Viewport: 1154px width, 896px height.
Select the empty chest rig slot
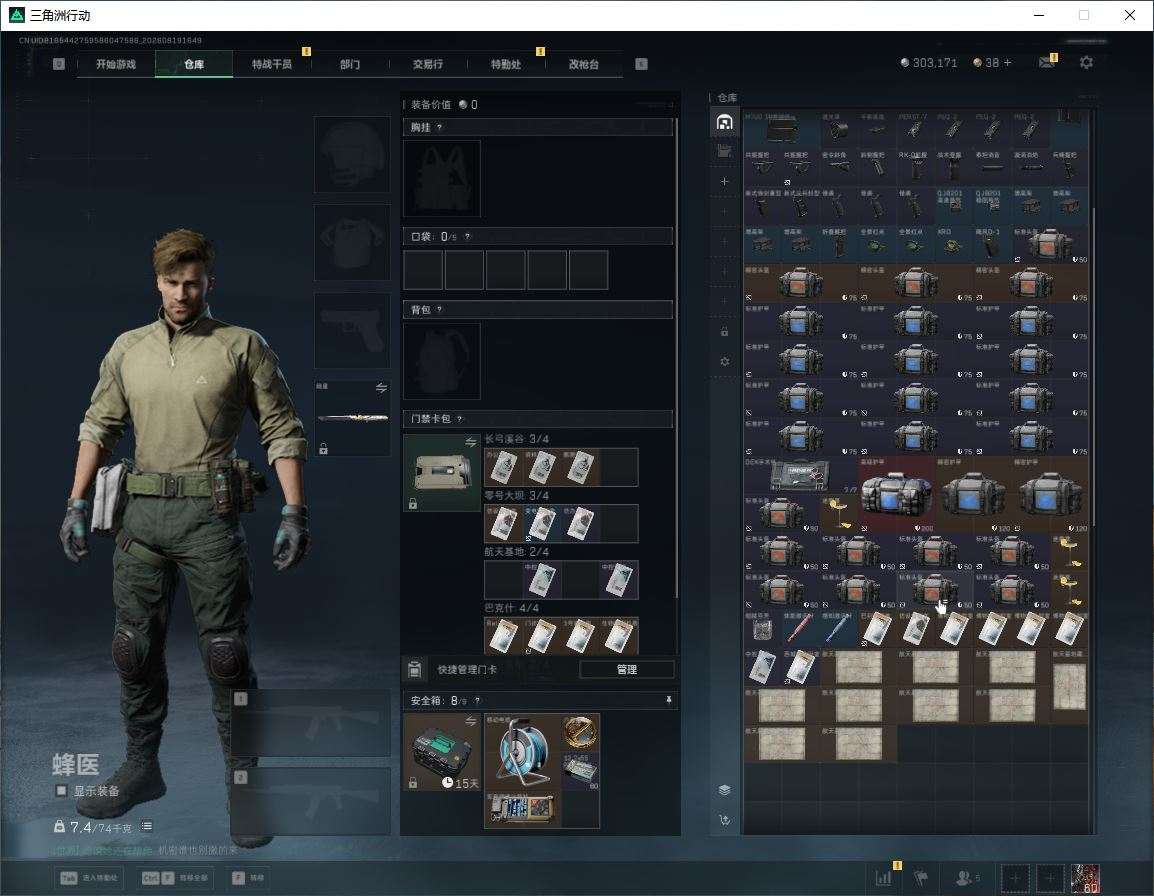coord(442,178)
